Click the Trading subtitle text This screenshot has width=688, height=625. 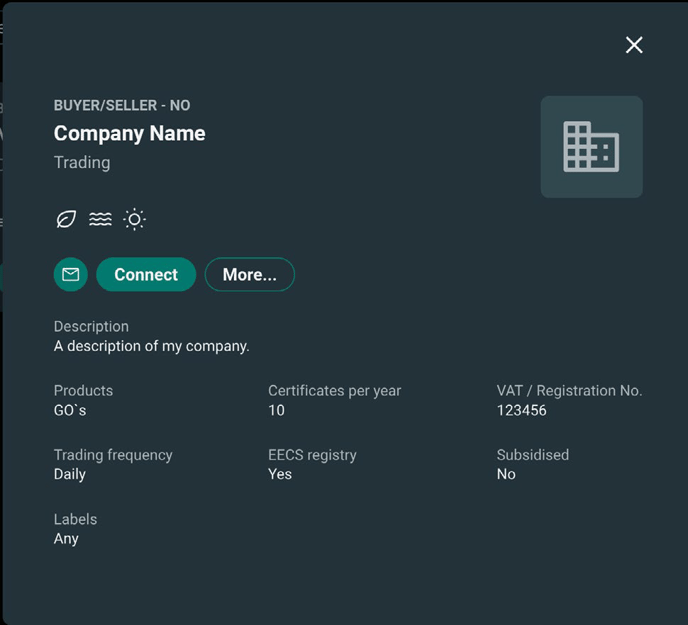click(x=82, y=162)
